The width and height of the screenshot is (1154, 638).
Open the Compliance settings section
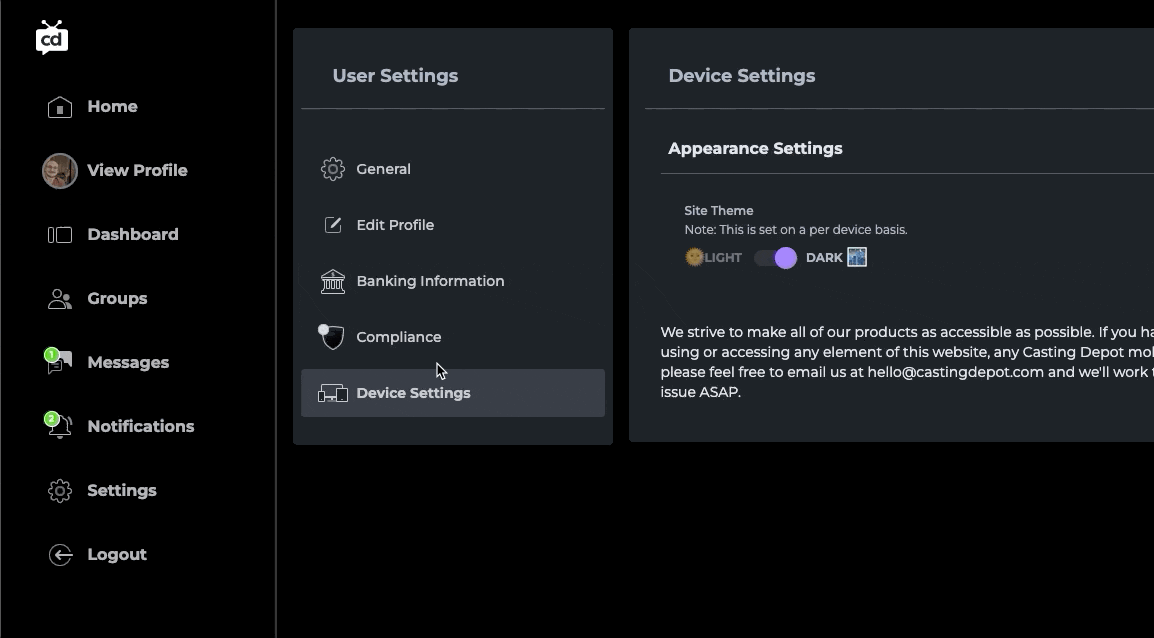[x=398, y=337]
